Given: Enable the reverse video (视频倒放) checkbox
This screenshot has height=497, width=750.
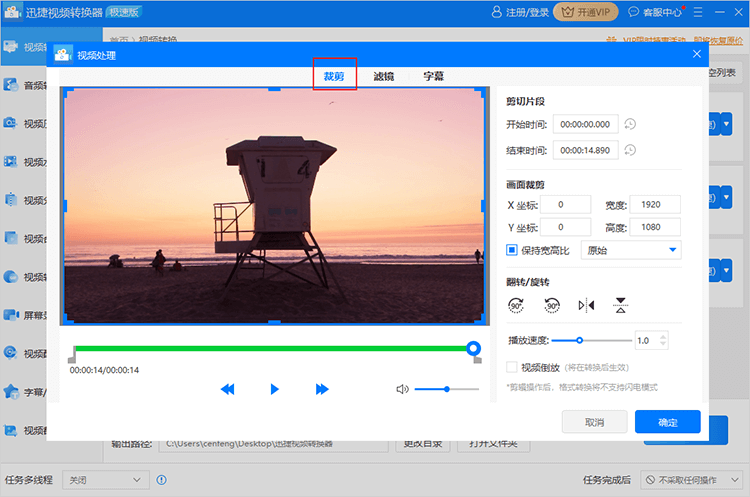Looking at the screenshot, I should click(512, 367).
